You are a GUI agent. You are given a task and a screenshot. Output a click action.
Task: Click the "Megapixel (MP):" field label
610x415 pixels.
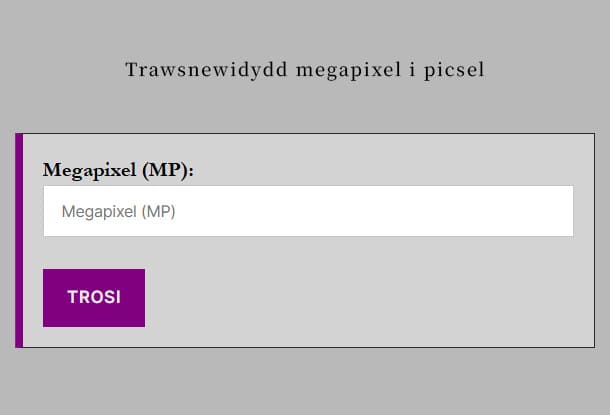[118, 170]
